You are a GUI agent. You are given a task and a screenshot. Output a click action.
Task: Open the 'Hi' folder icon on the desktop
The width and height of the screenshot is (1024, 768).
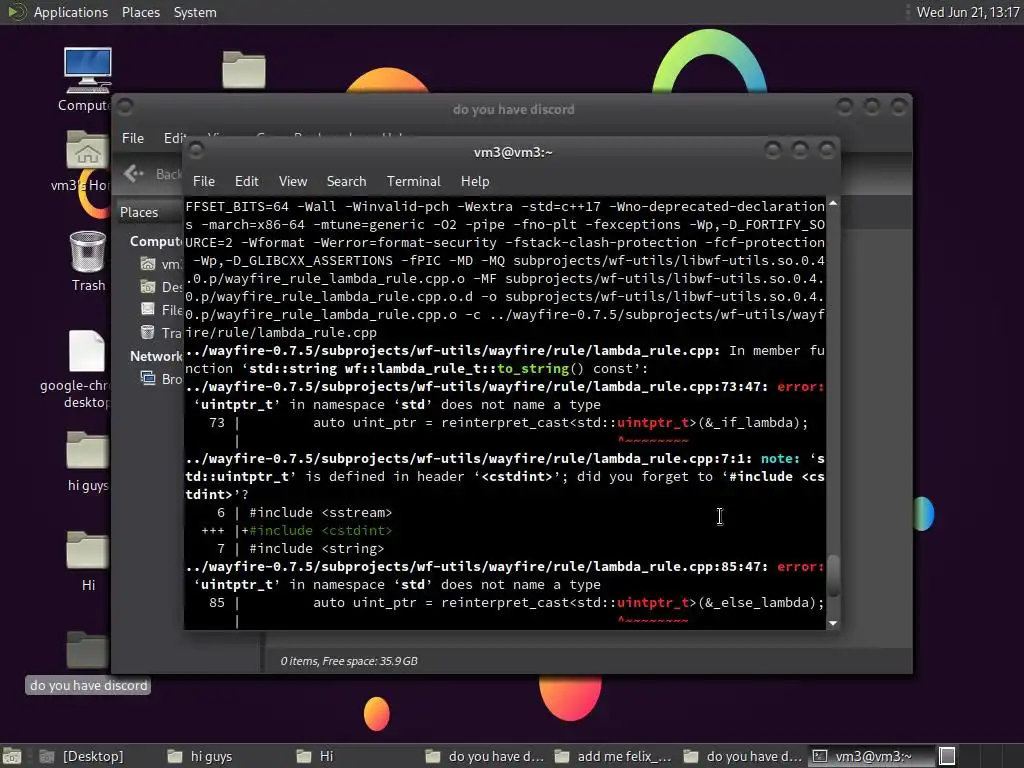pyautogui.click(x=87, y=550)
